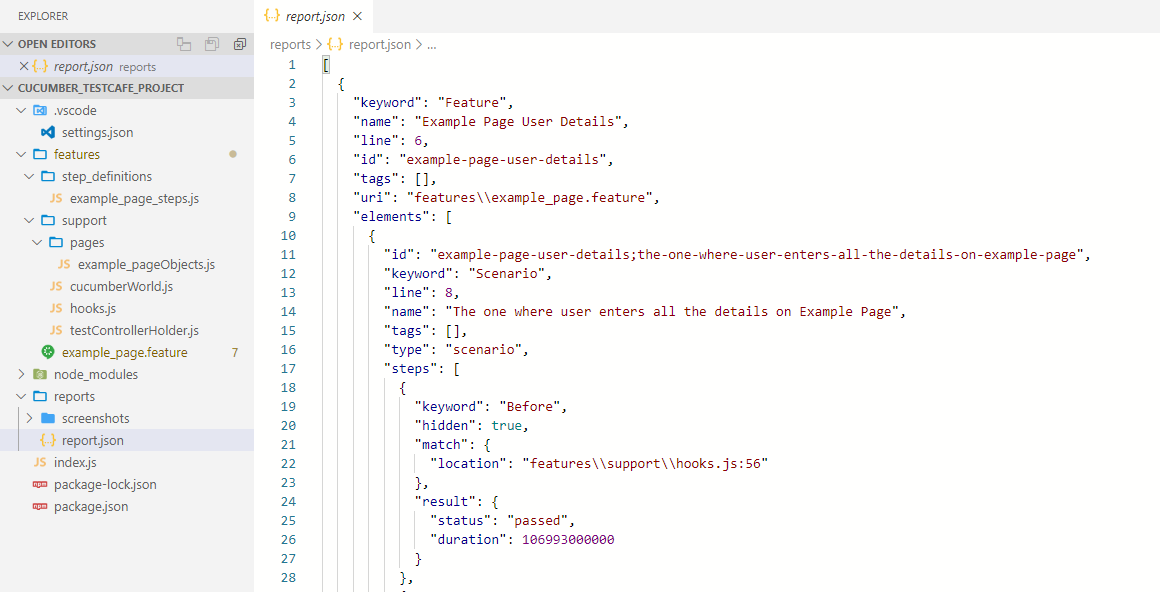Click the pages folder icon
The height and width of the screenshot is (592, 1160).
click(x=56, y=243)
